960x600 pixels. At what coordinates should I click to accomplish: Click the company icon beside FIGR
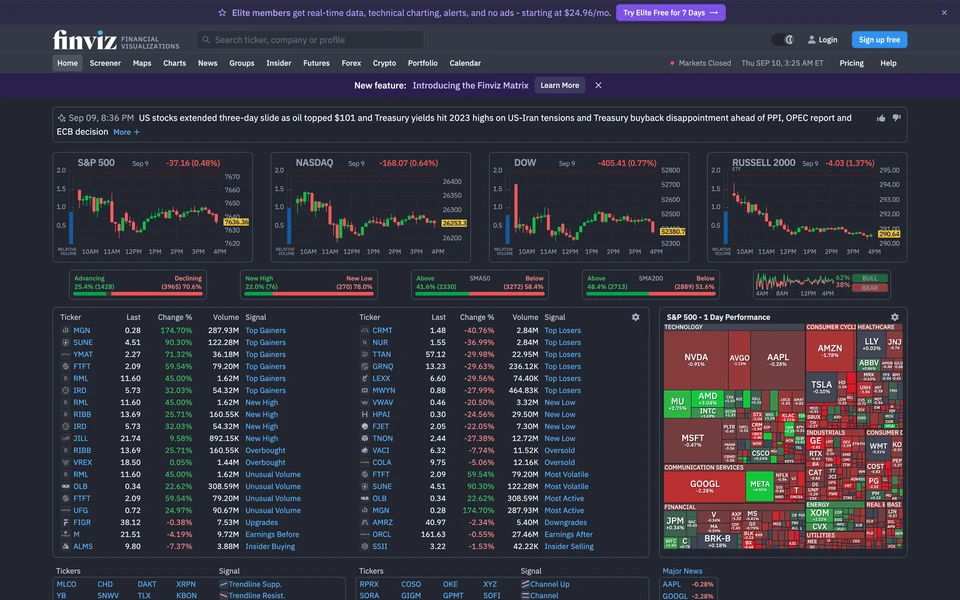(65, 523)
